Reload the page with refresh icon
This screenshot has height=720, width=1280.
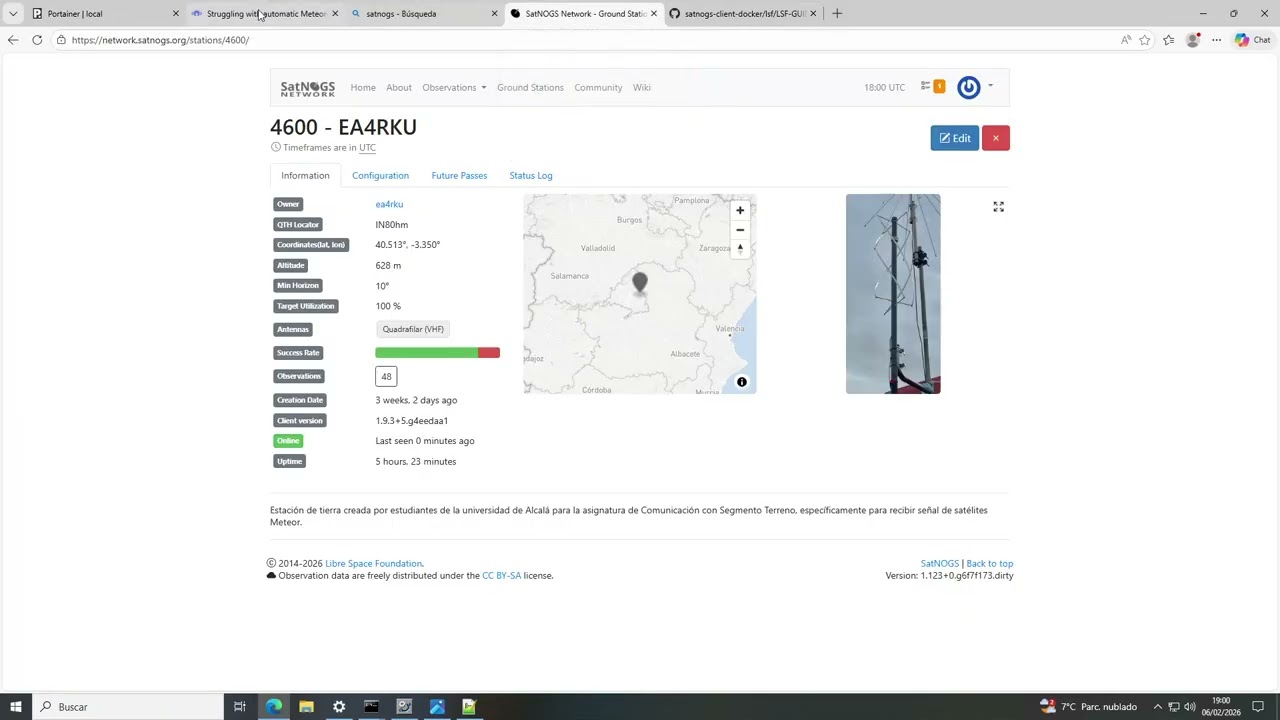[37, 40]
